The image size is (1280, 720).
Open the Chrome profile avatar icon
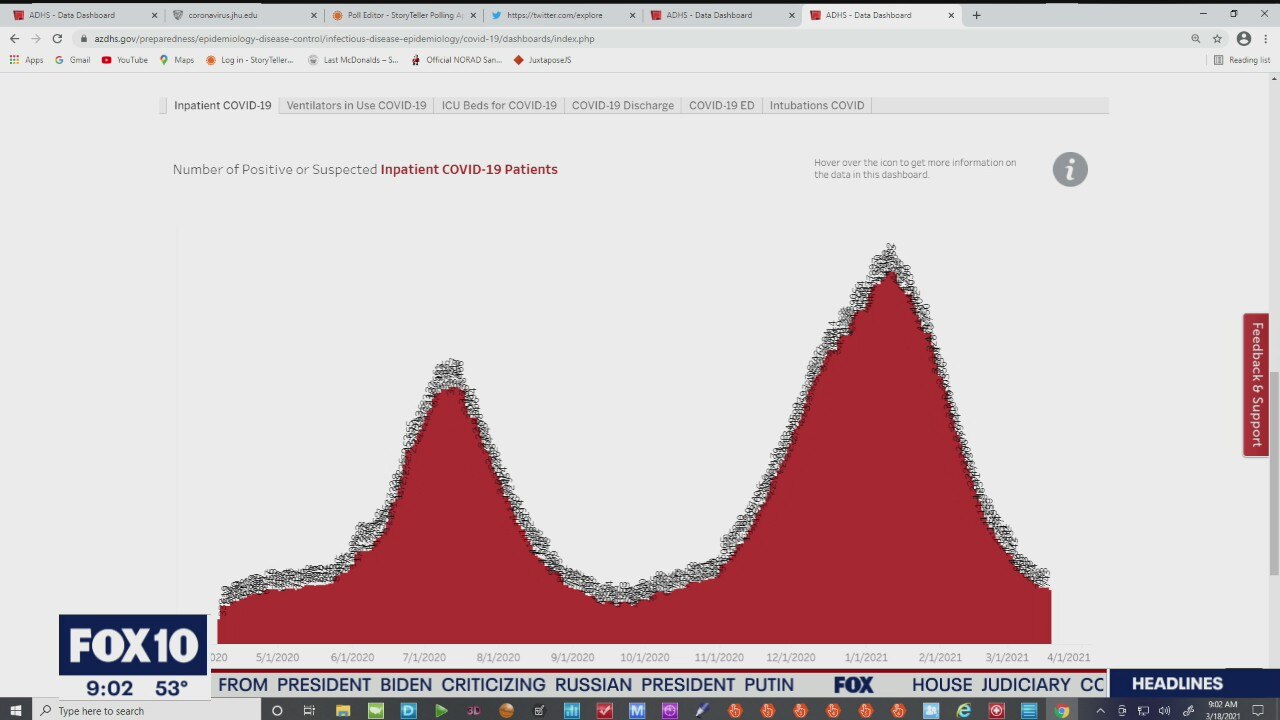1243,38
